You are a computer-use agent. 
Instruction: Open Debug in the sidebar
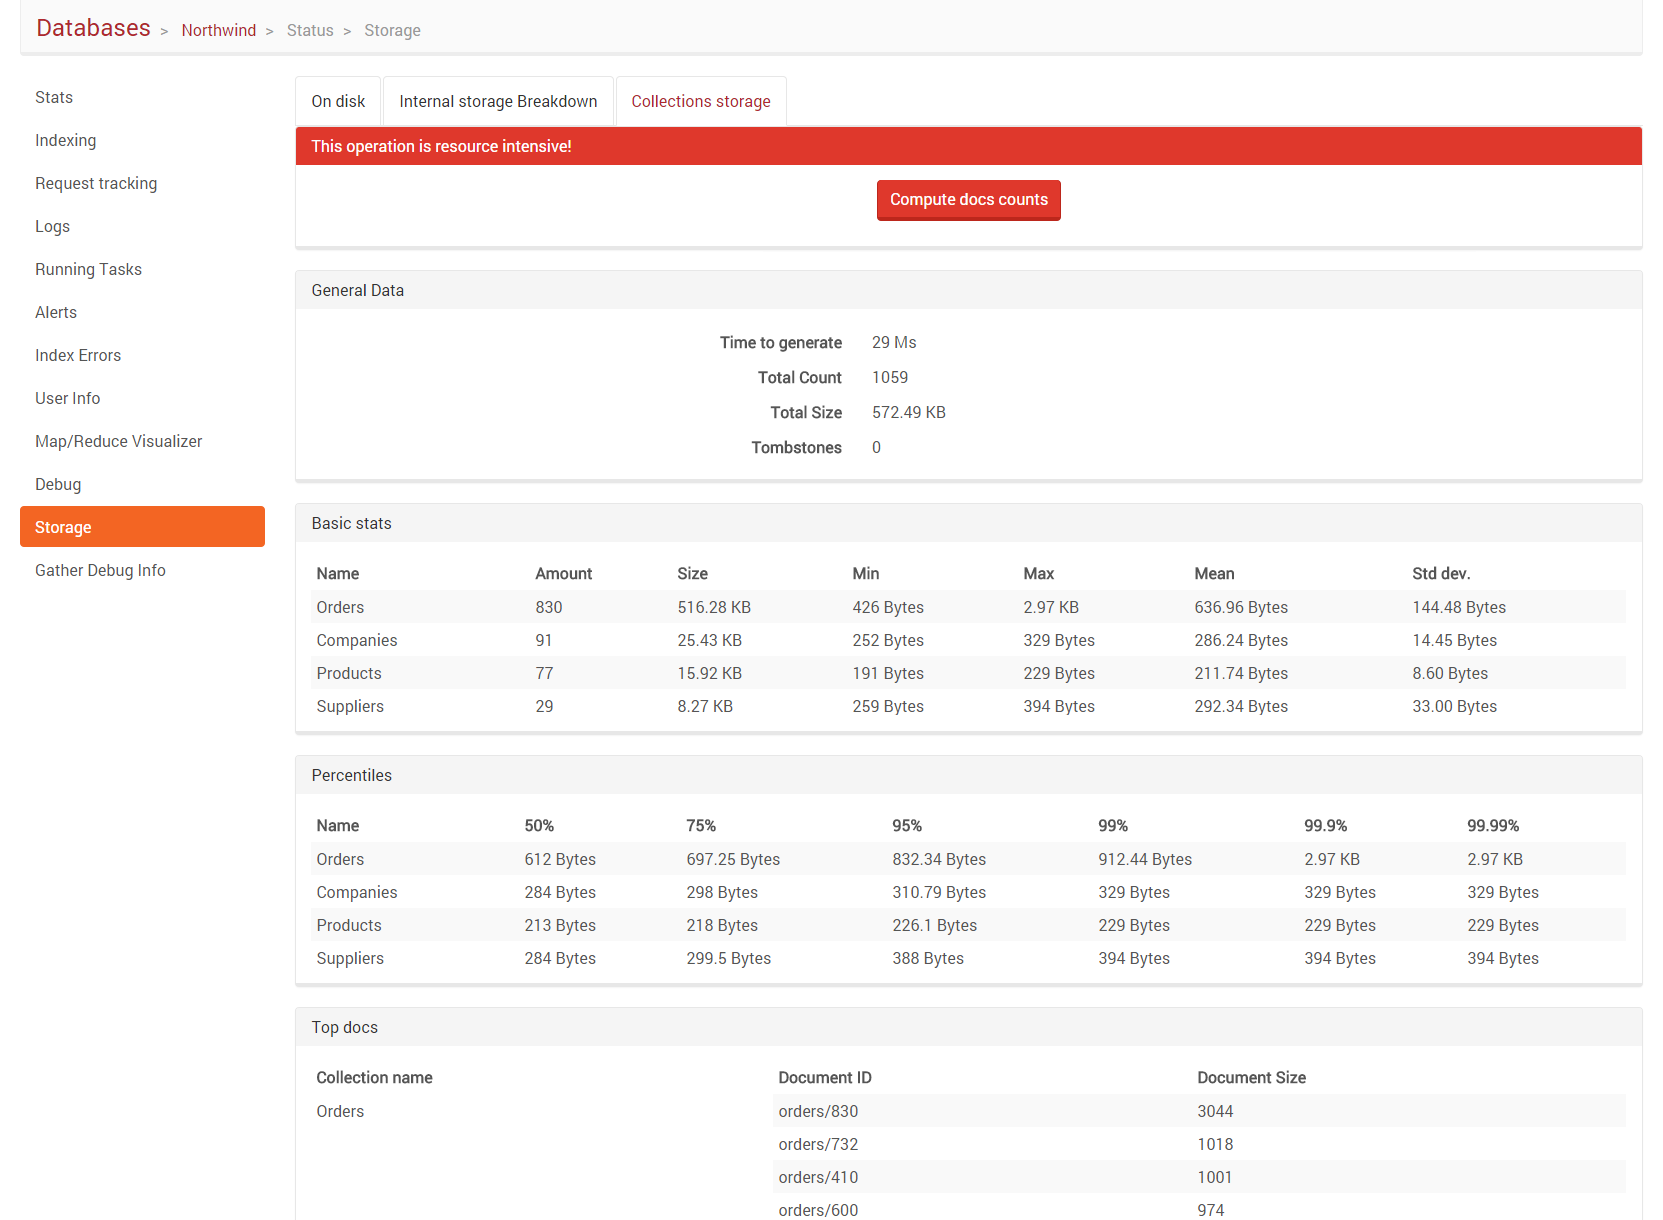pos(142,484)
